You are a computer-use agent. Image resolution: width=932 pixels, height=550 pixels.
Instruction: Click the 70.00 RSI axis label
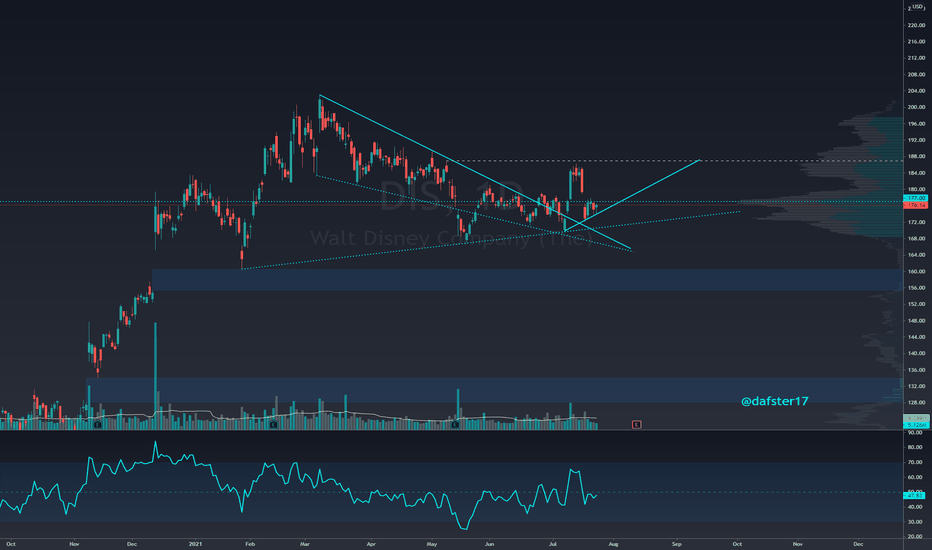point(915,462)
